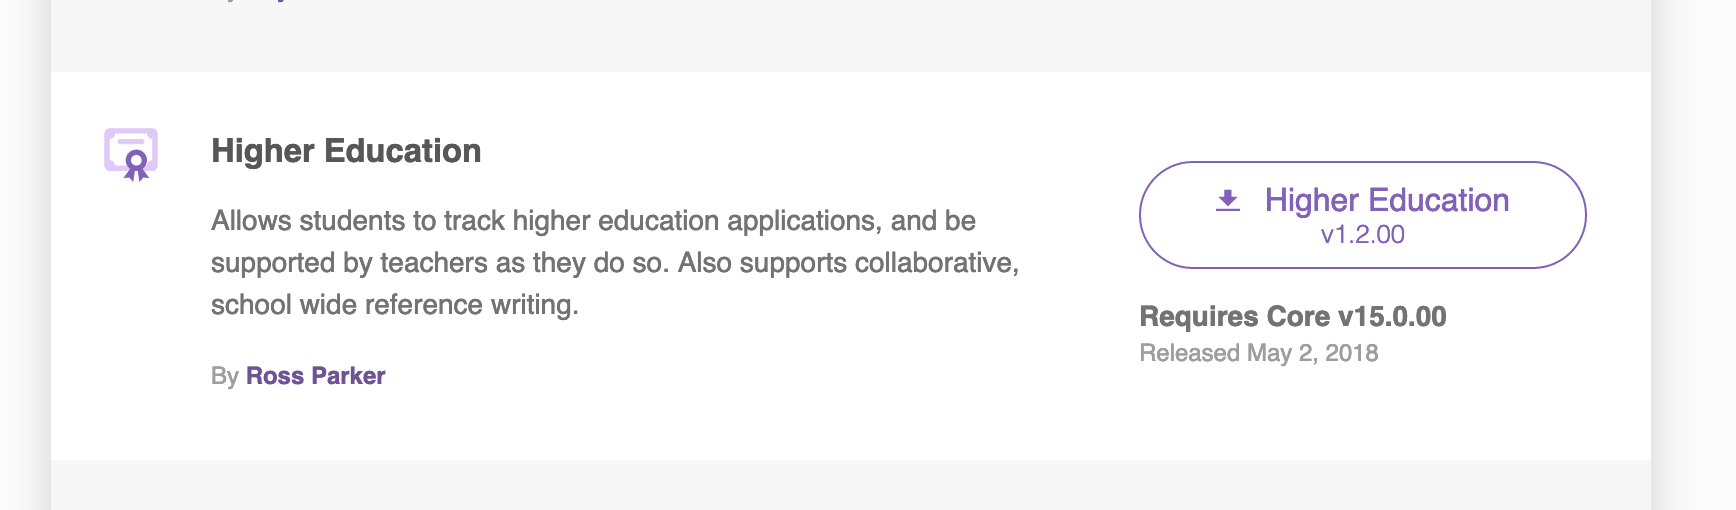The height and width of the screenshot is (510, 1736).
Task: Click the Released May 2, 2018 date
Action: tap(1258, 353)
